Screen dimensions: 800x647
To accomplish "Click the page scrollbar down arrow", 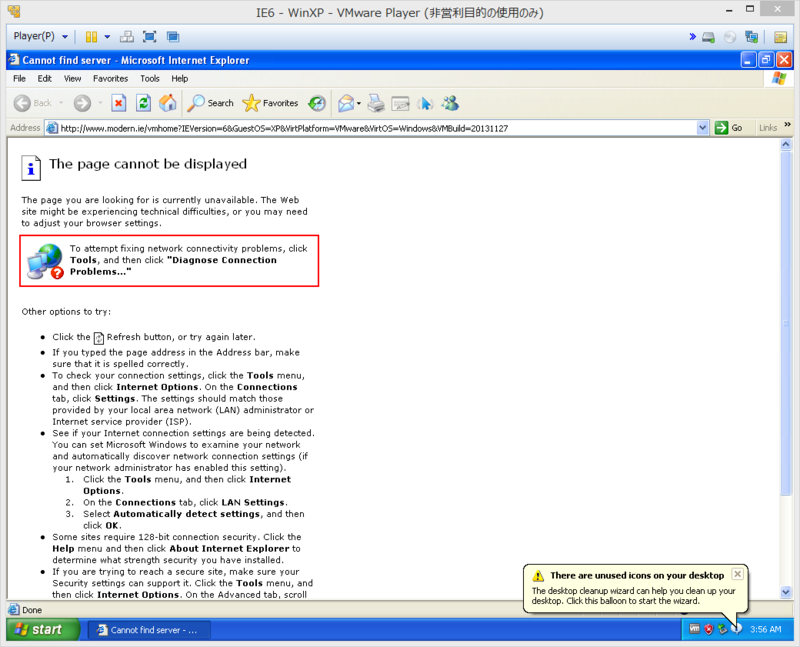I will (786, 592).
